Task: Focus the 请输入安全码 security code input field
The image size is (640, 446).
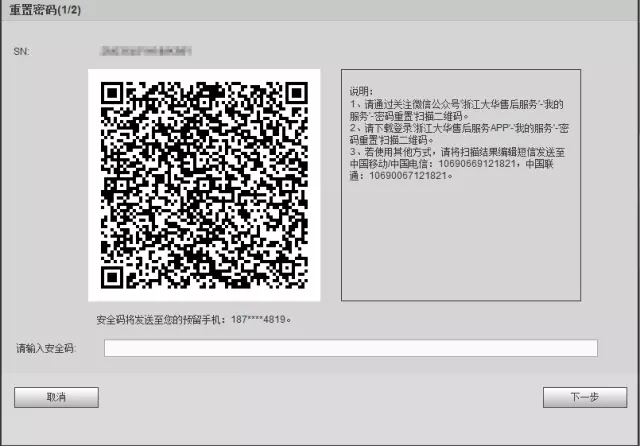Action: pos(351,348)
